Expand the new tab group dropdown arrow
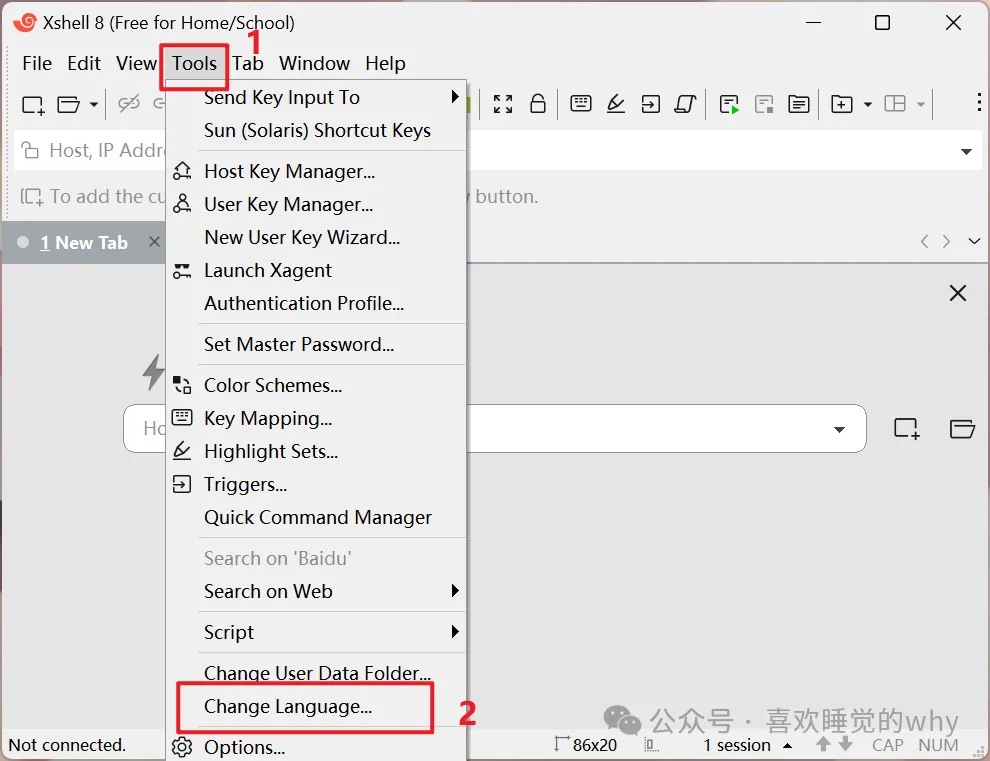Viewport: 990px width, 761px height. 868,104
